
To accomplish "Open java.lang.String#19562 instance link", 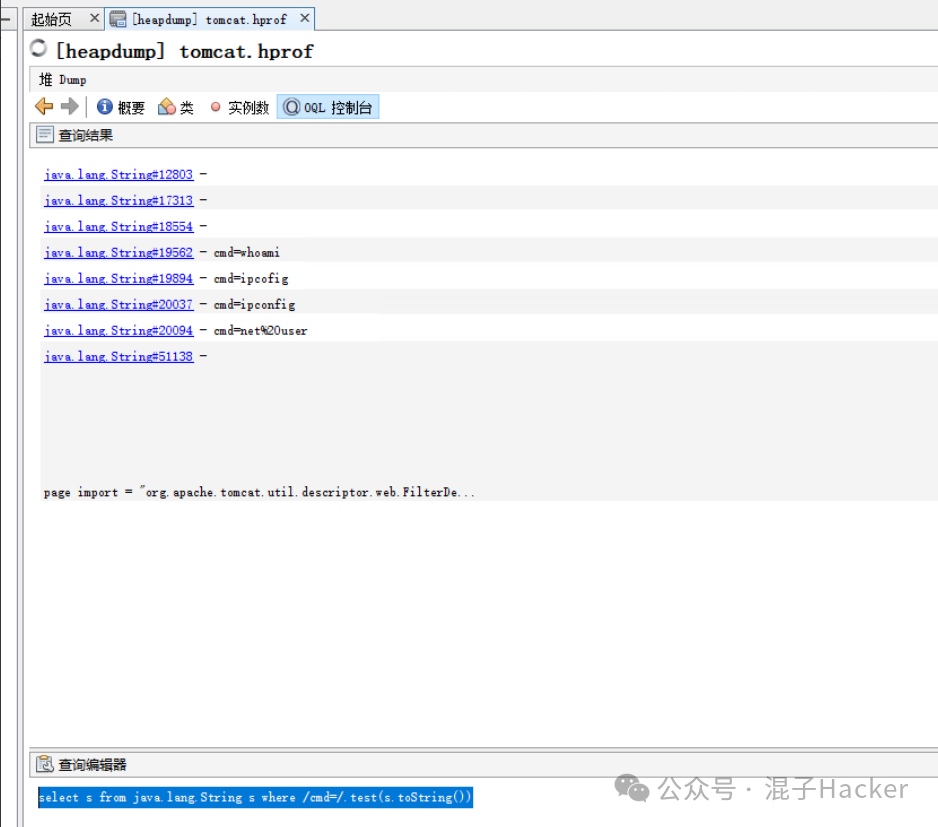I will pos(118,253).
